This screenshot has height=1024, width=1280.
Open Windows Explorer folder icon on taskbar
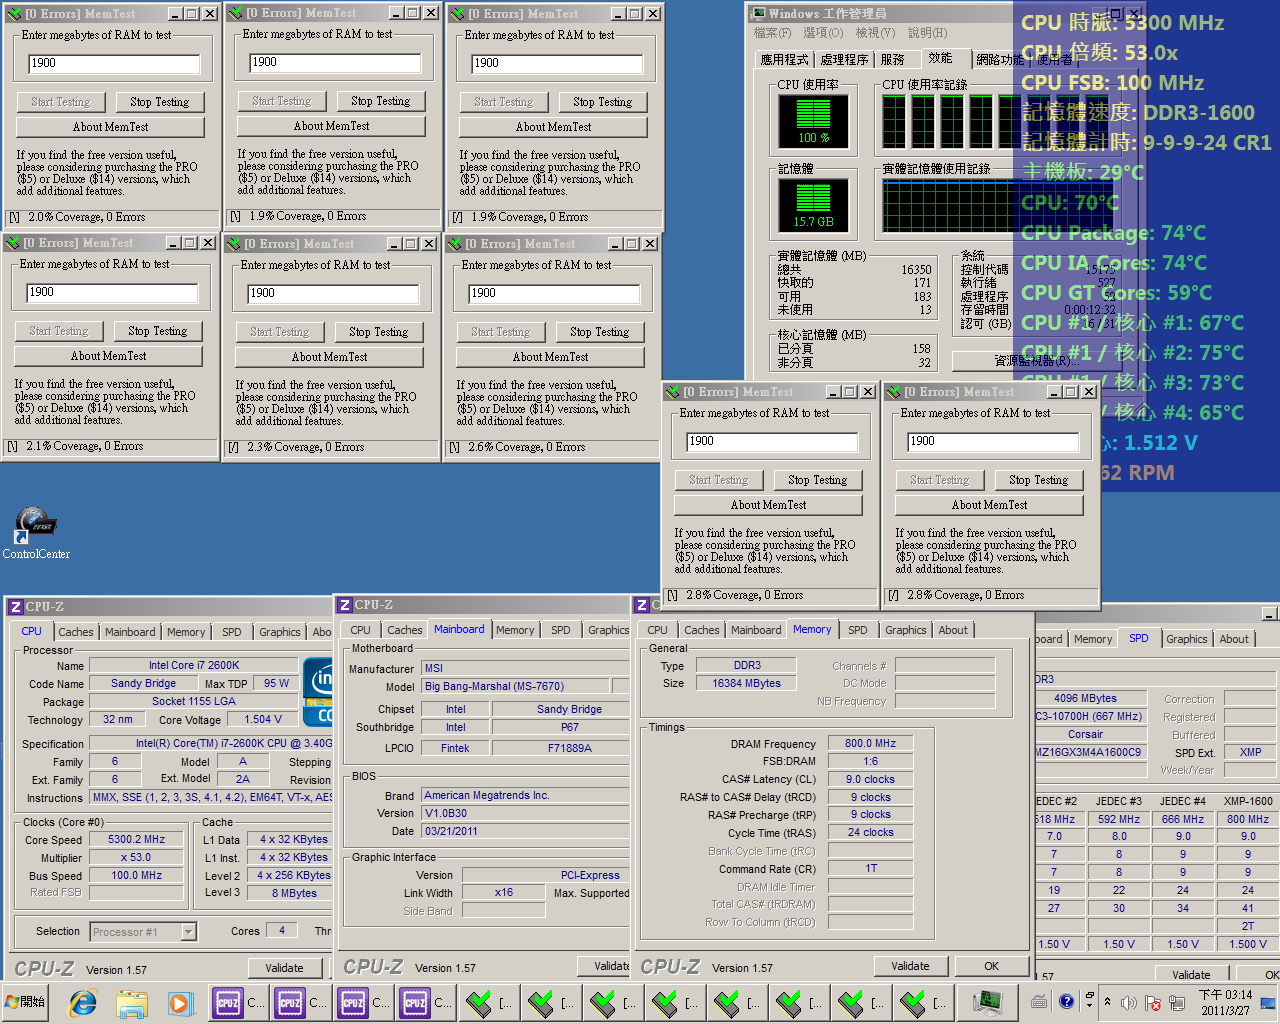pyautogui.click(x=131, y=1002)
